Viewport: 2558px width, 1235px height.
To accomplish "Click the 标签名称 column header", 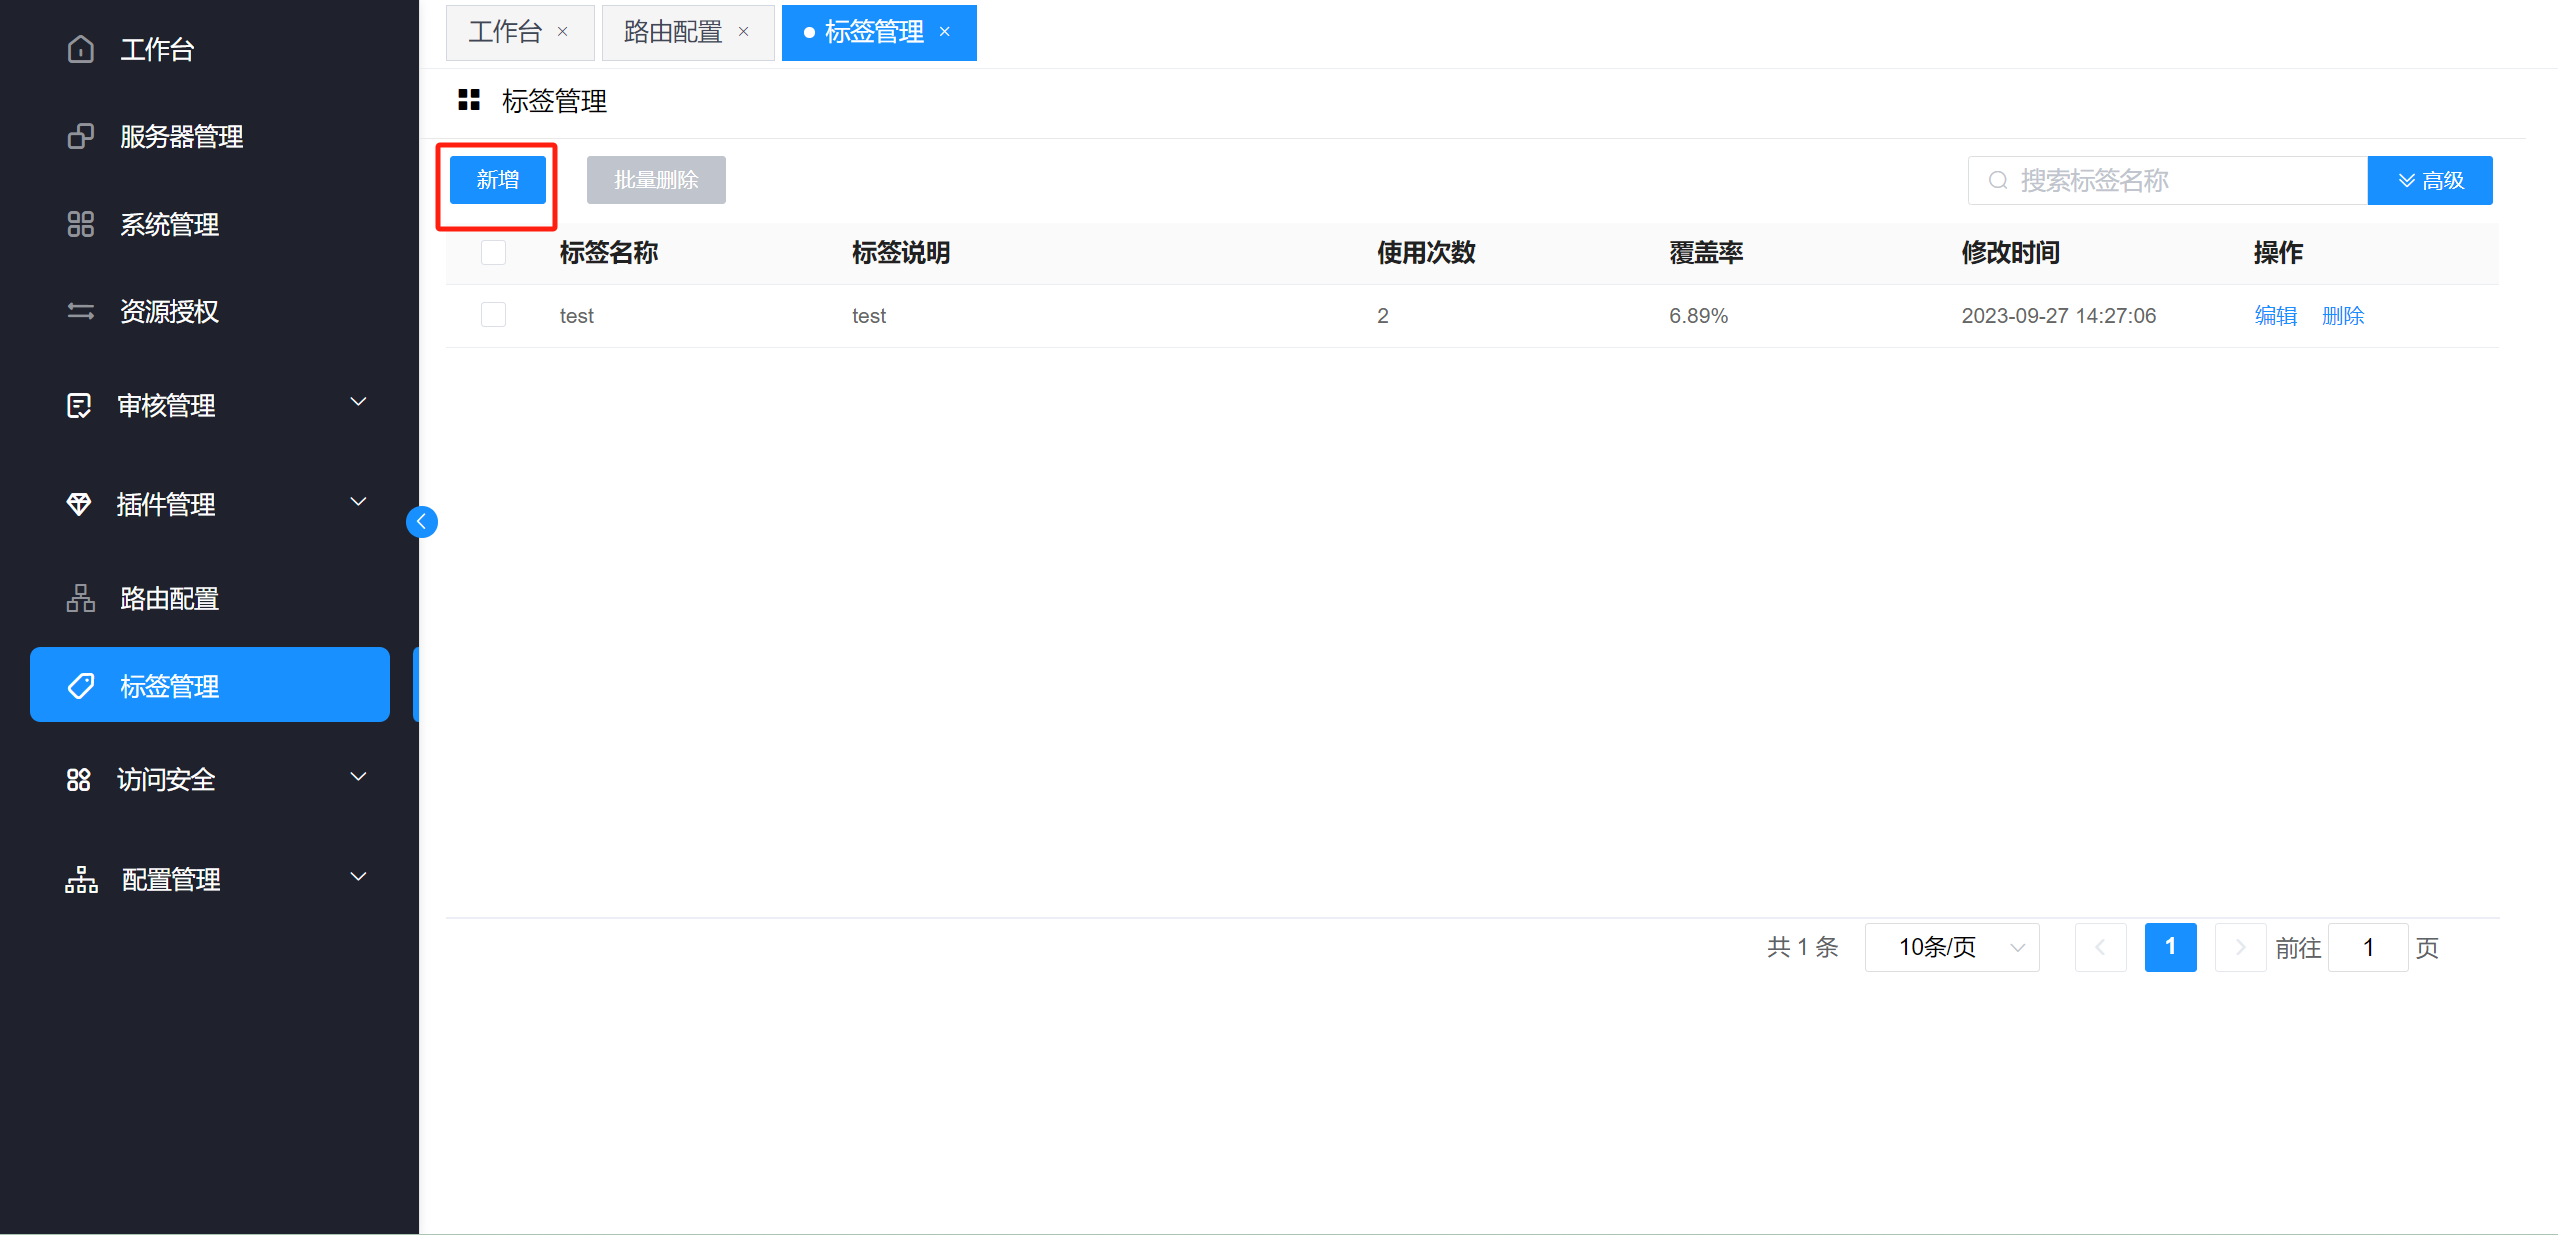I will [609, 252].
